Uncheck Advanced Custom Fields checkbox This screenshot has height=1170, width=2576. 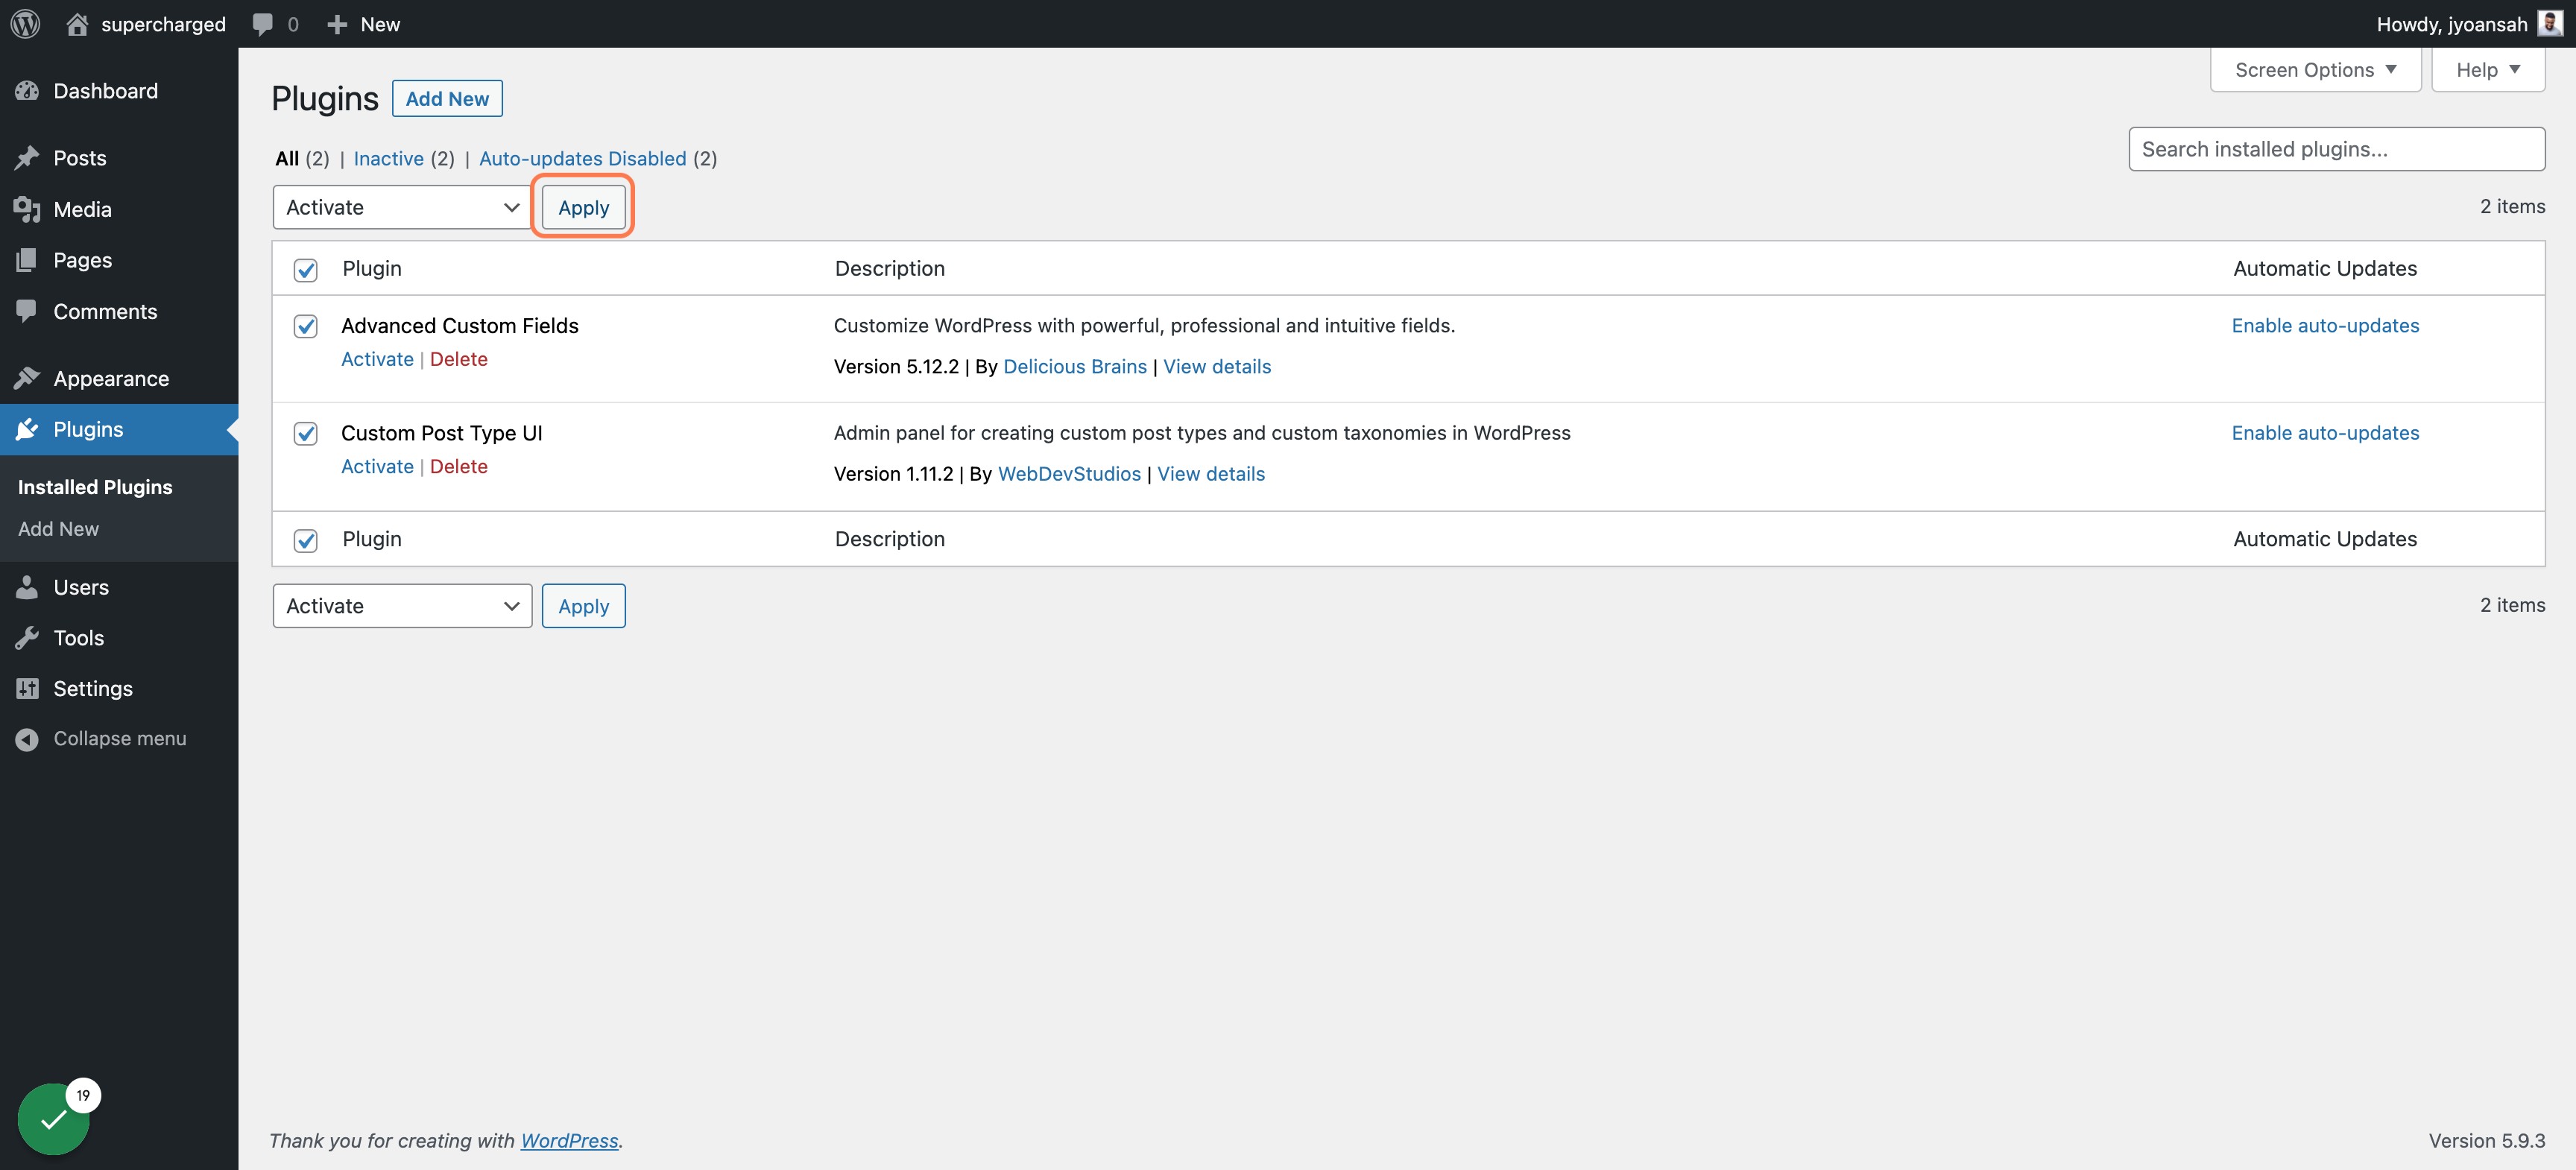306,326
